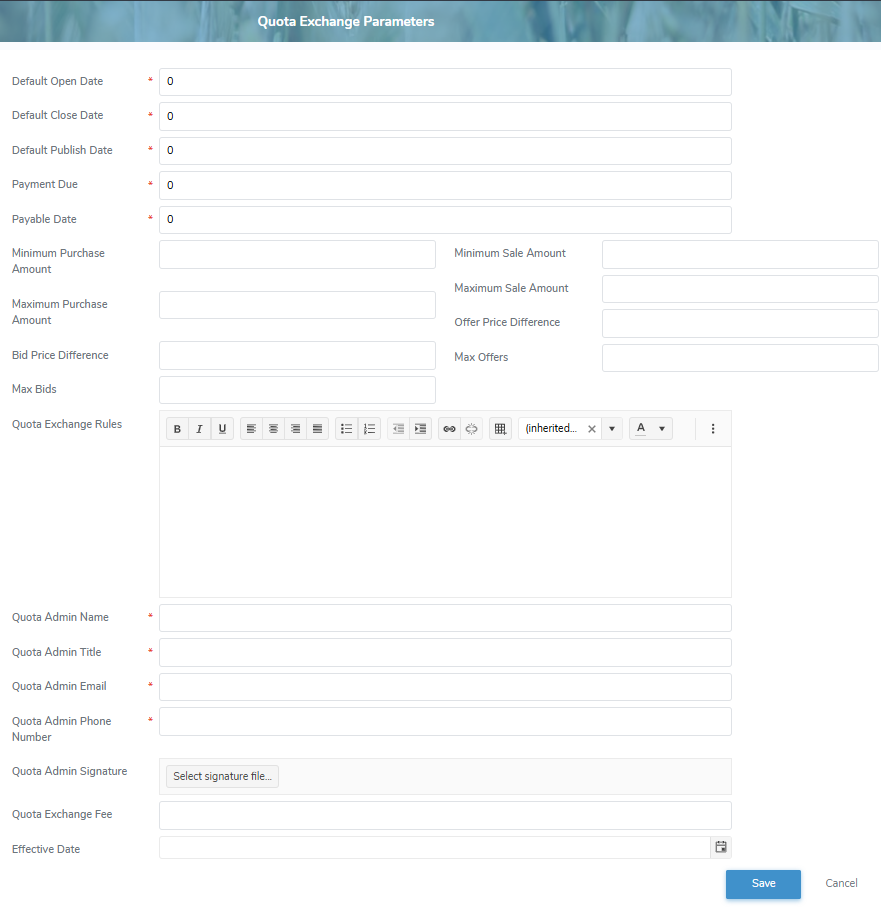
Task: Click the Select signature file button
Action: [x=222, y=776]
